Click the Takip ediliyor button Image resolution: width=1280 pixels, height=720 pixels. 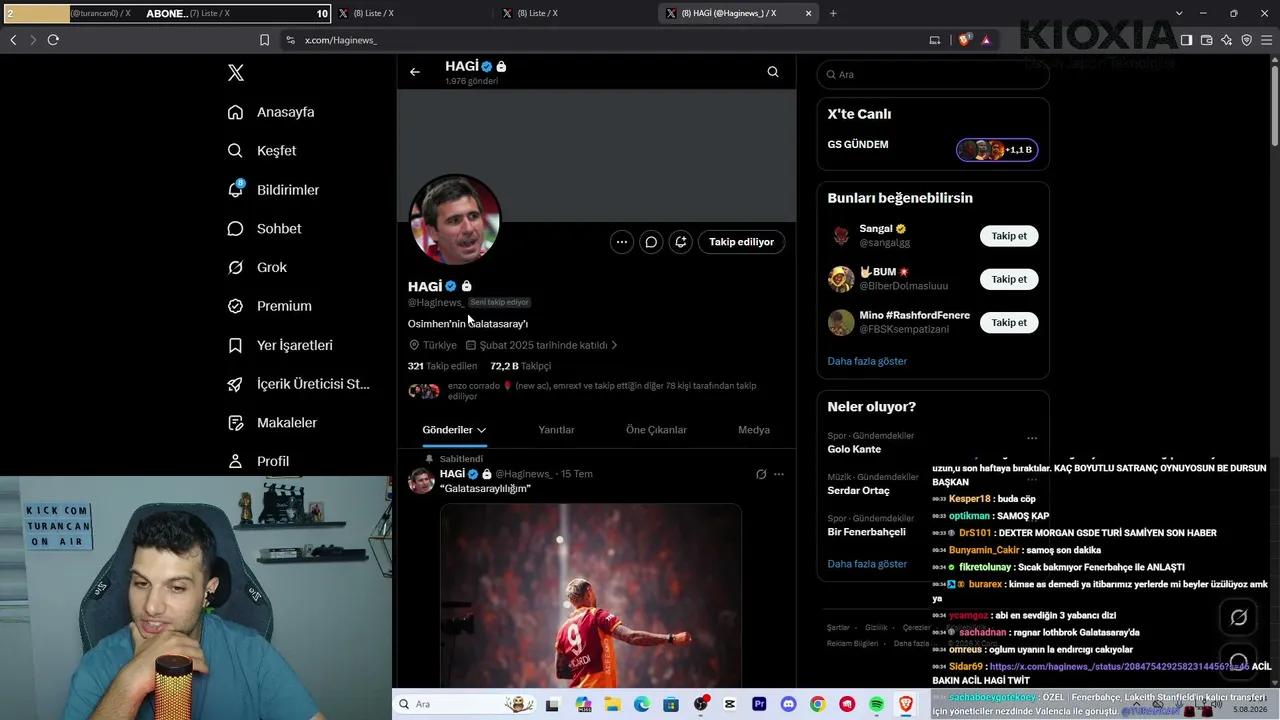point(742,242)
